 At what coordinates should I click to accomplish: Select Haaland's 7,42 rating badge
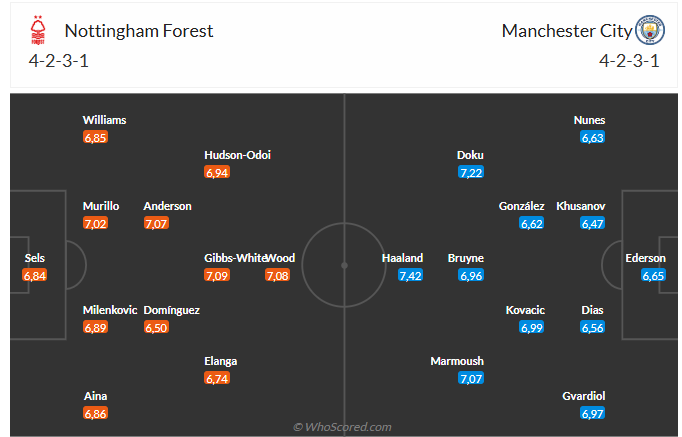coord(410,275)
